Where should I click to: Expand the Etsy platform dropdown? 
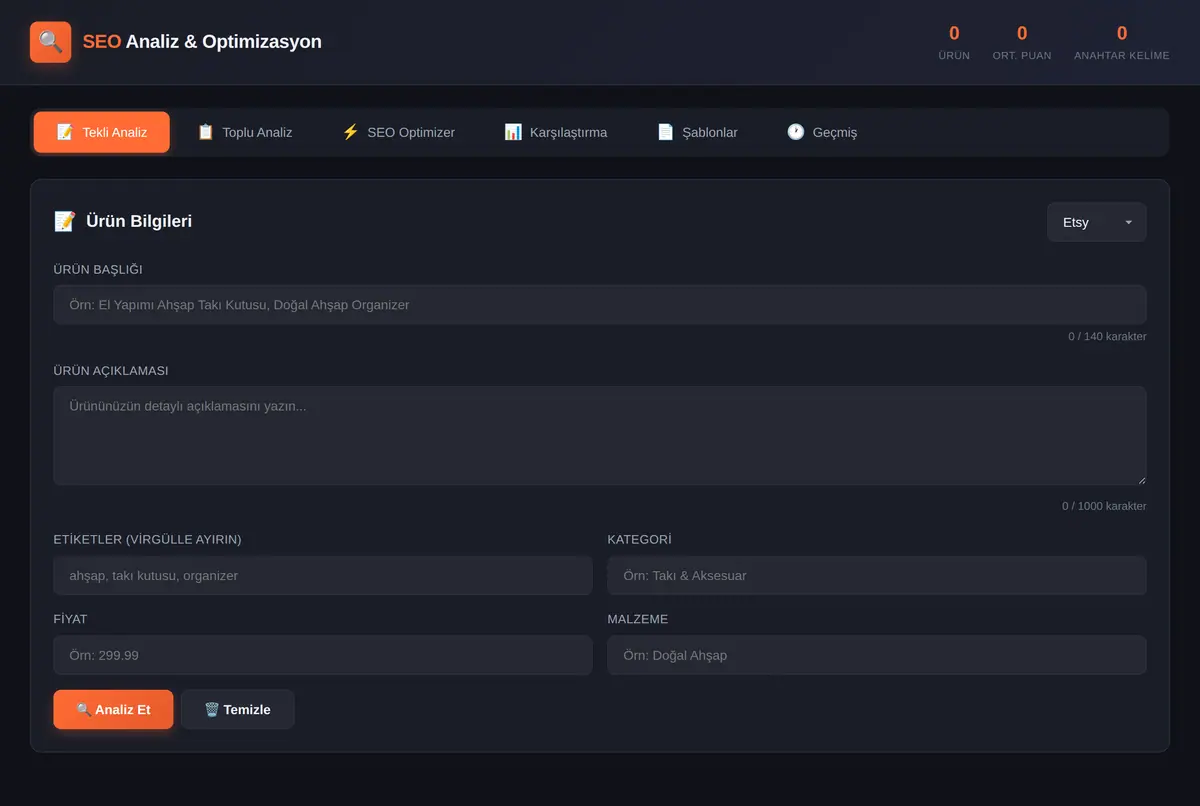pos(1097,222)
